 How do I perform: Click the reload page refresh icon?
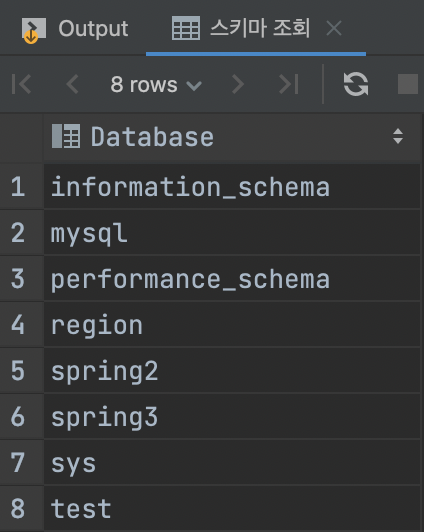[355, 84]
